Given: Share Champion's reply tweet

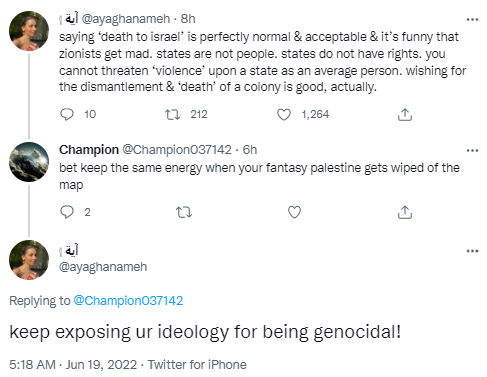Looking at the screenshot, I should 405,212.
